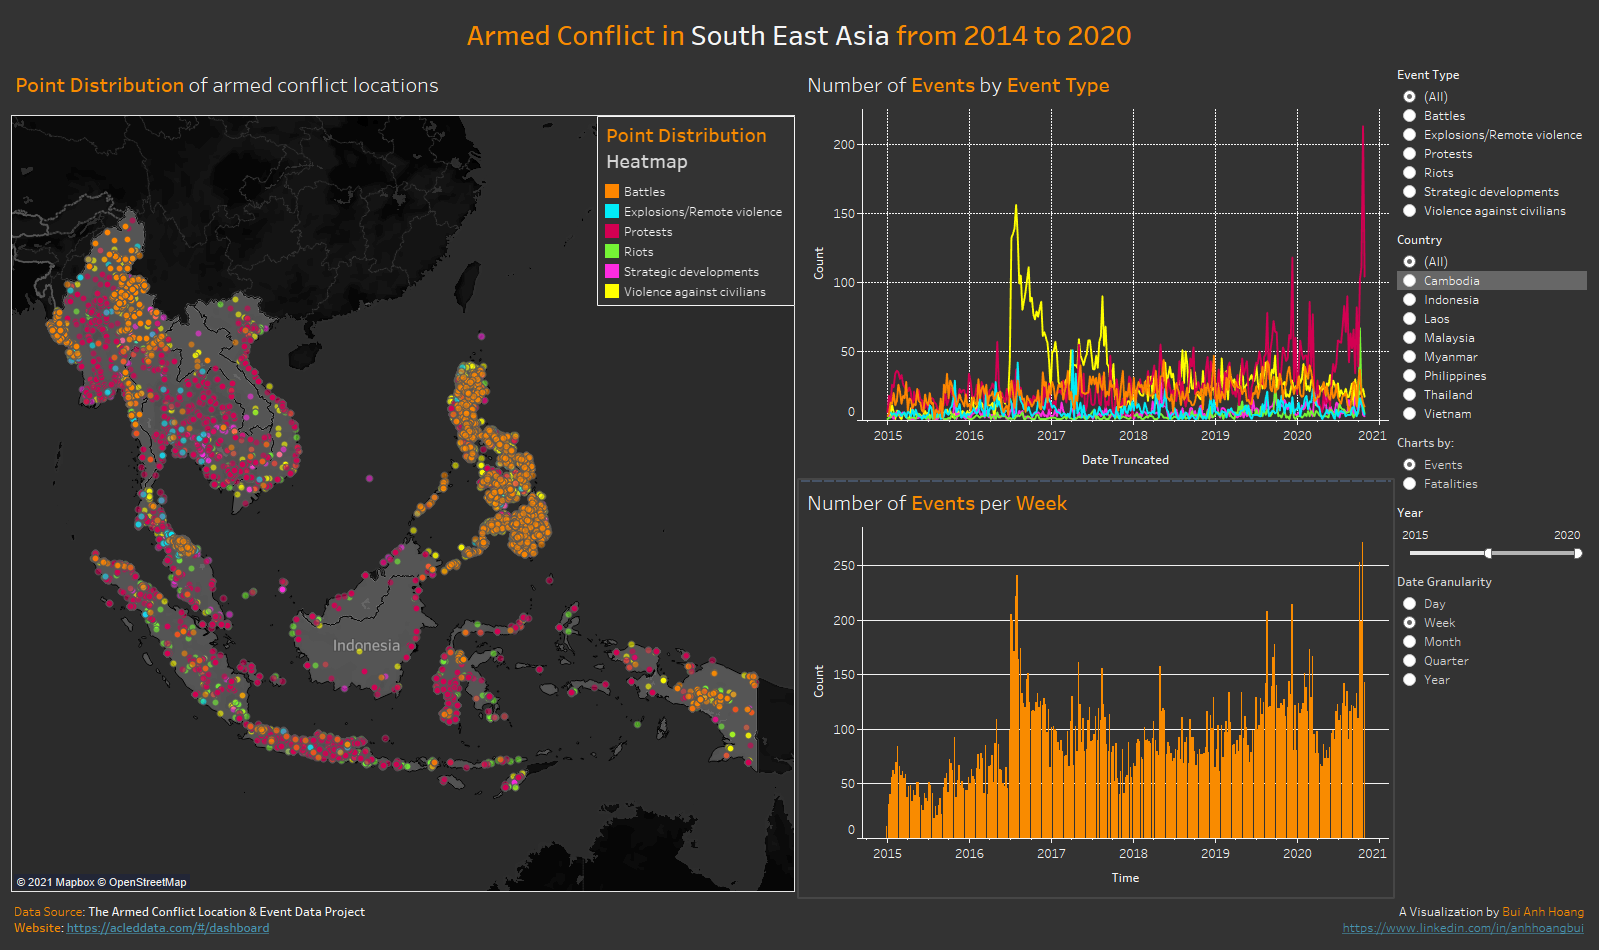Select Philippines country option
Image resolution: width=1599 pixels, height=950 pixels.
click(1409, 376)
